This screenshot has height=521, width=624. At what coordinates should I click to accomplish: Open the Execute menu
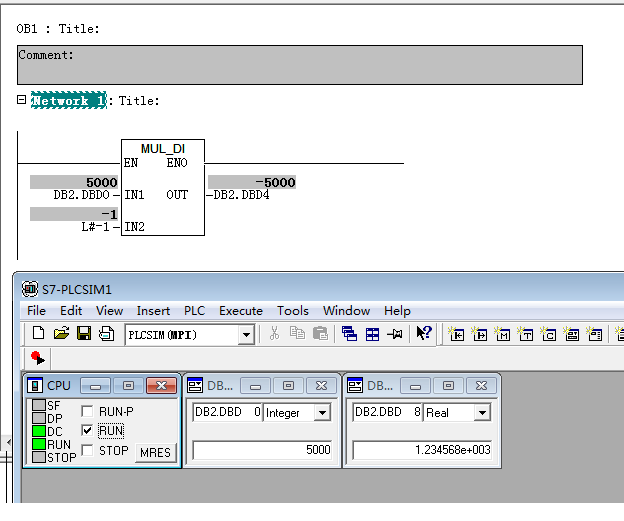point(240,310)
